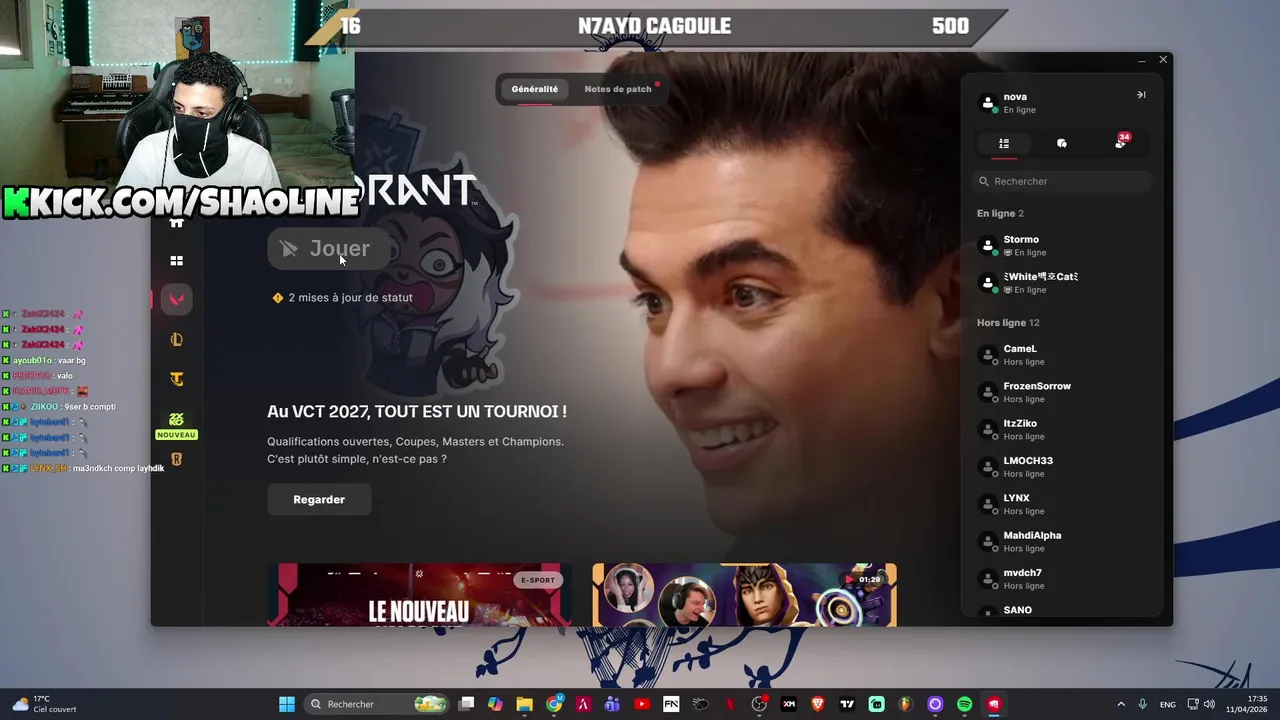Open FL Studio taskbar icon
The width and height of the screenshot is (1280, 720).
[x=906, y=704]
